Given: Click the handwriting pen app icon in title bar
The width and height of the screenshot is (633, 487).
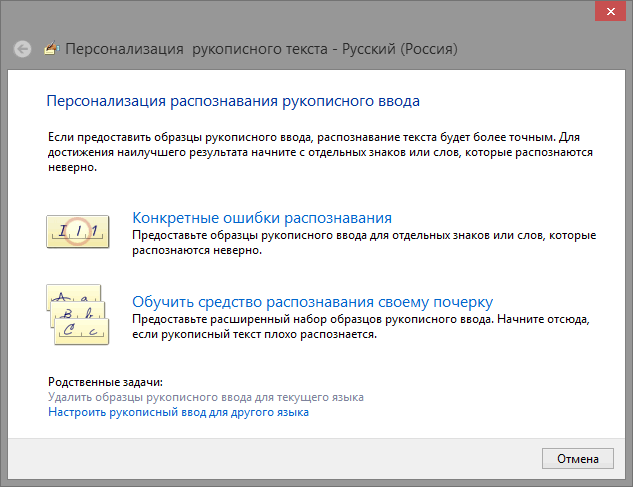Looking at the screenshot, I should click(49, 48).
